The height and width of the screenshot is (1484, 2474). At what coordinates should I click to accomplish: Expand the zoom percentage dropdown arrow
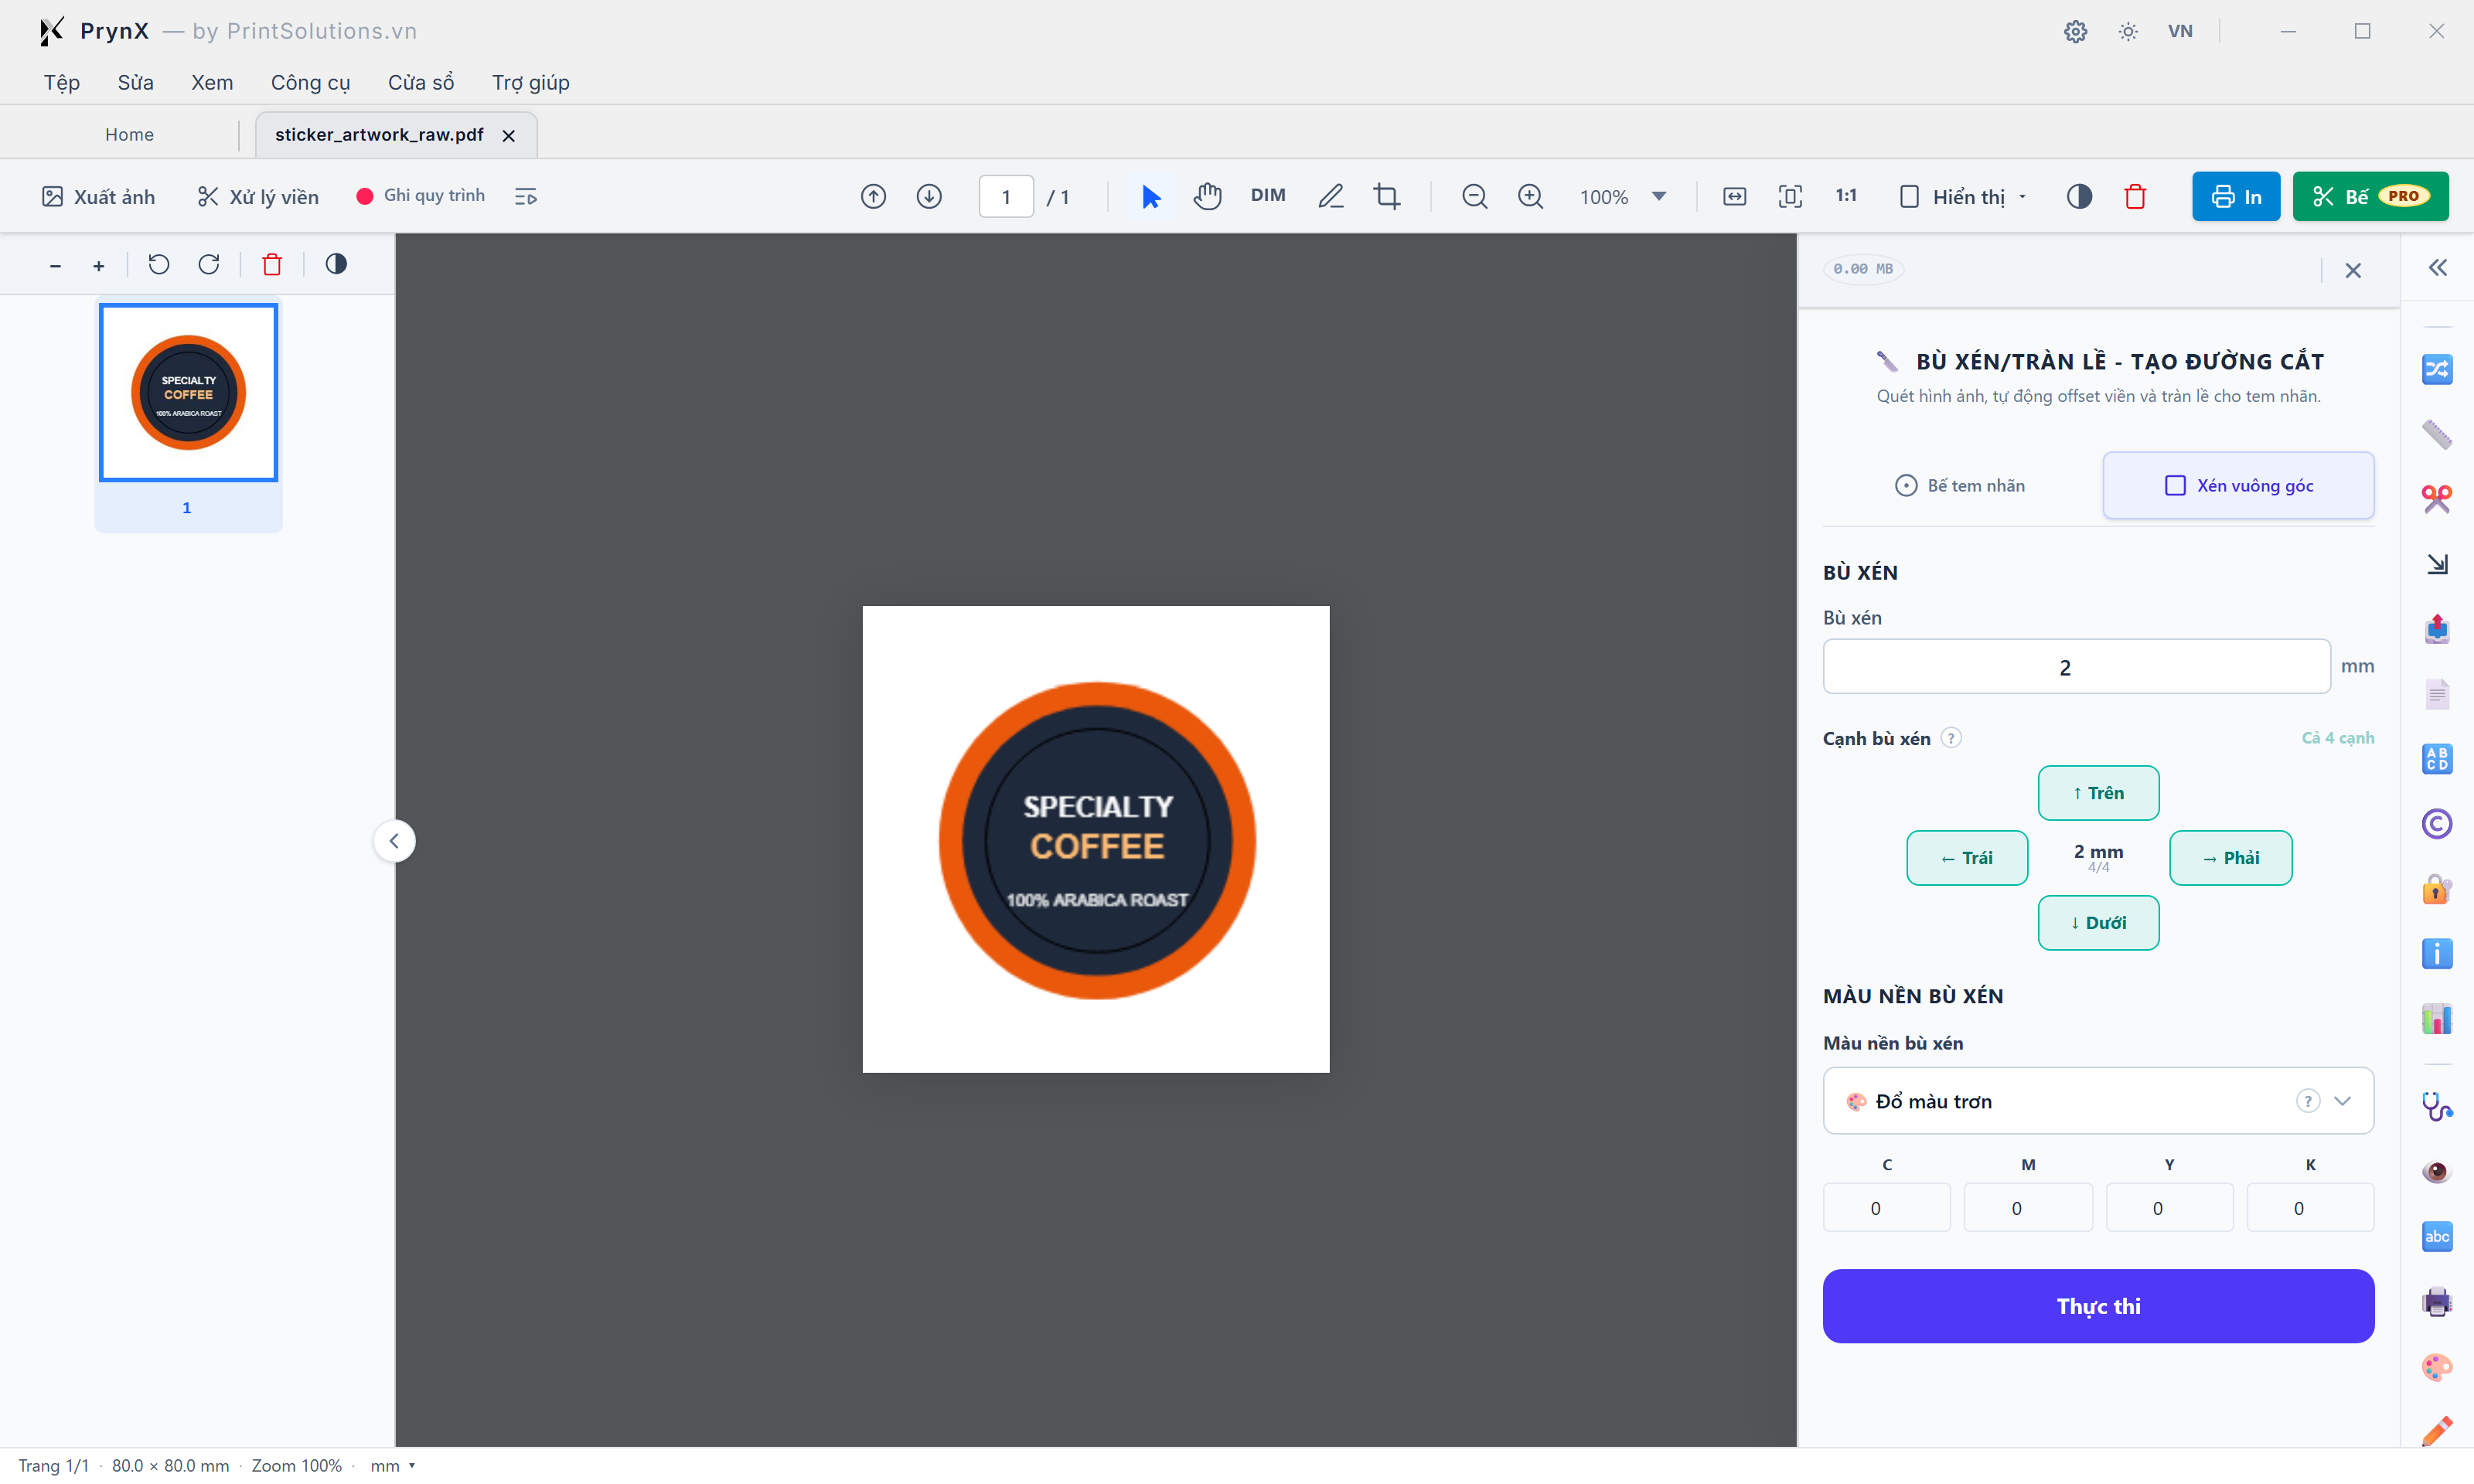(x=1659, y=196)
